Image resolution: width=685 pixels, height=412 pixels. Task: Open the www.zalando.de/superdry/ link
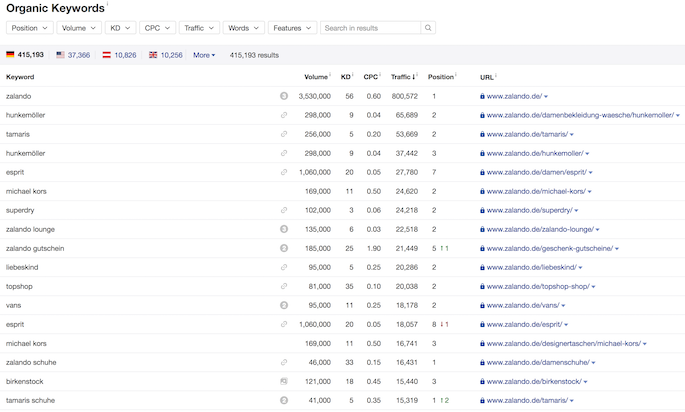(x=529, y=210)
